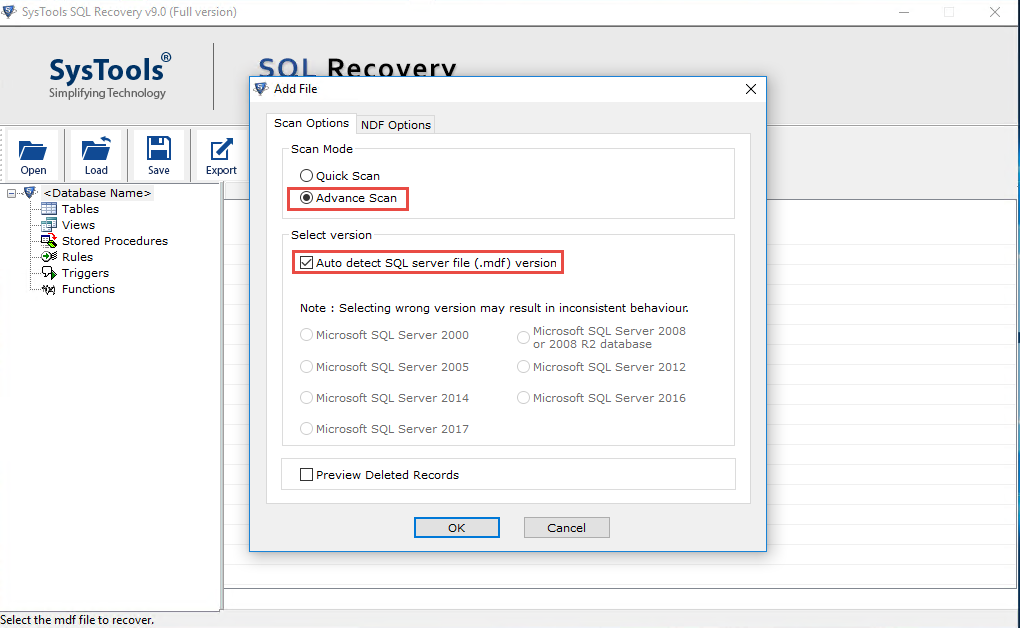Screen dimensions: 1020x628
Task: Click the SysTools app icon in main title bar
Action: point(8,12)
